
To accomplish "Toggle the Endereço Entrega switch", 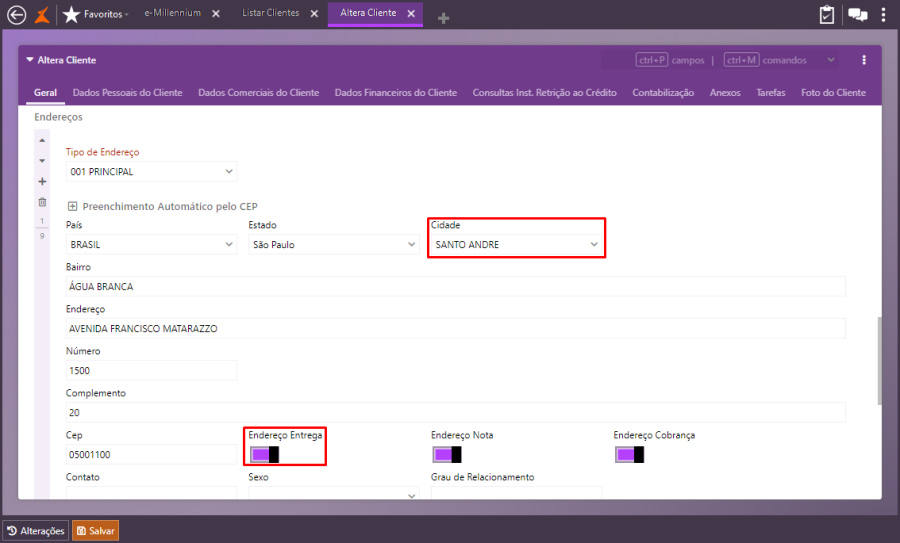I will [x=265, y=455].
